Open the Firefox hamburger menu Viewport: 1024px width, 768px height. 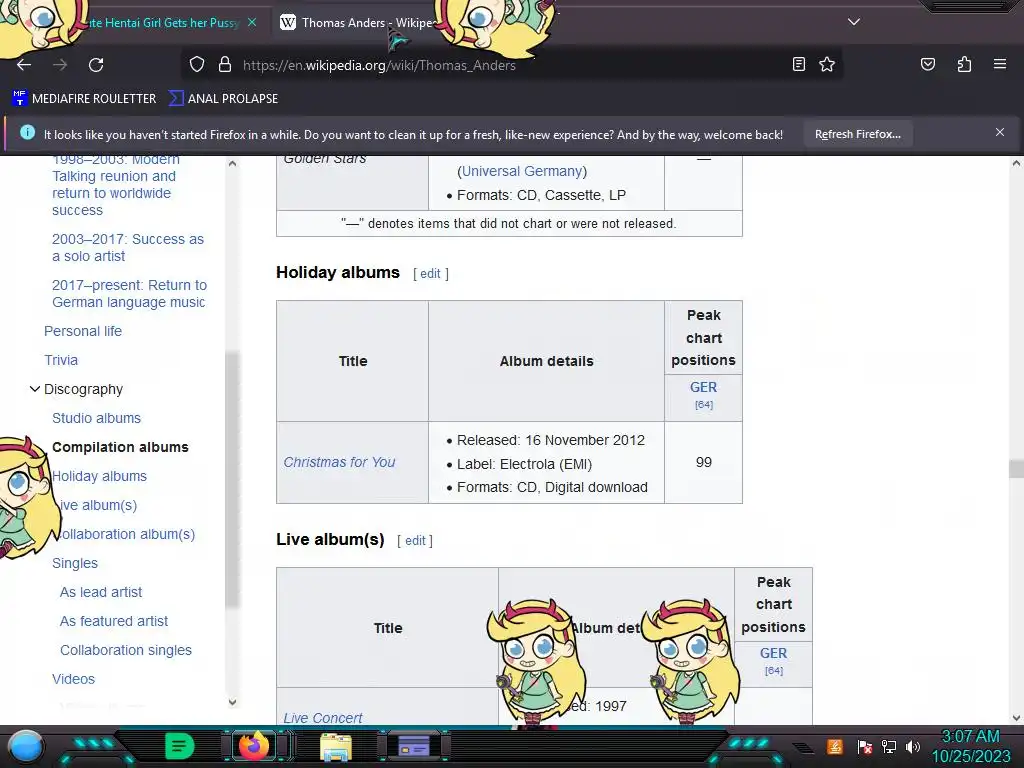tap(999, 64)
